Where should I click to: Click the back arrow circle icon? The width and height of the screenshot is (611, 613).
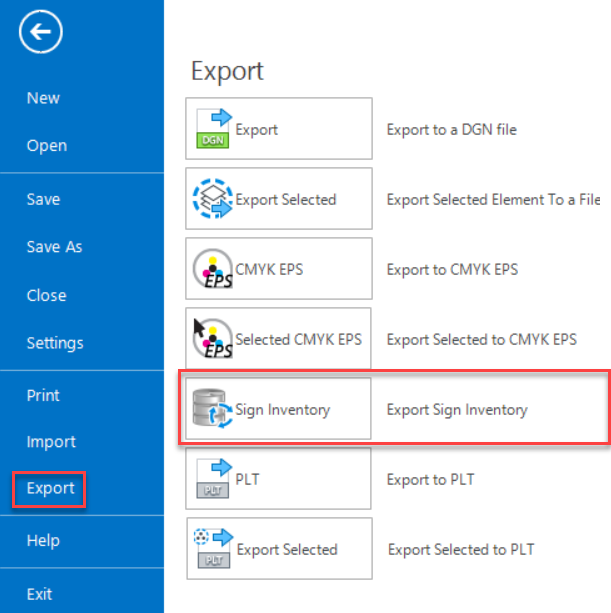coord(41,32)
